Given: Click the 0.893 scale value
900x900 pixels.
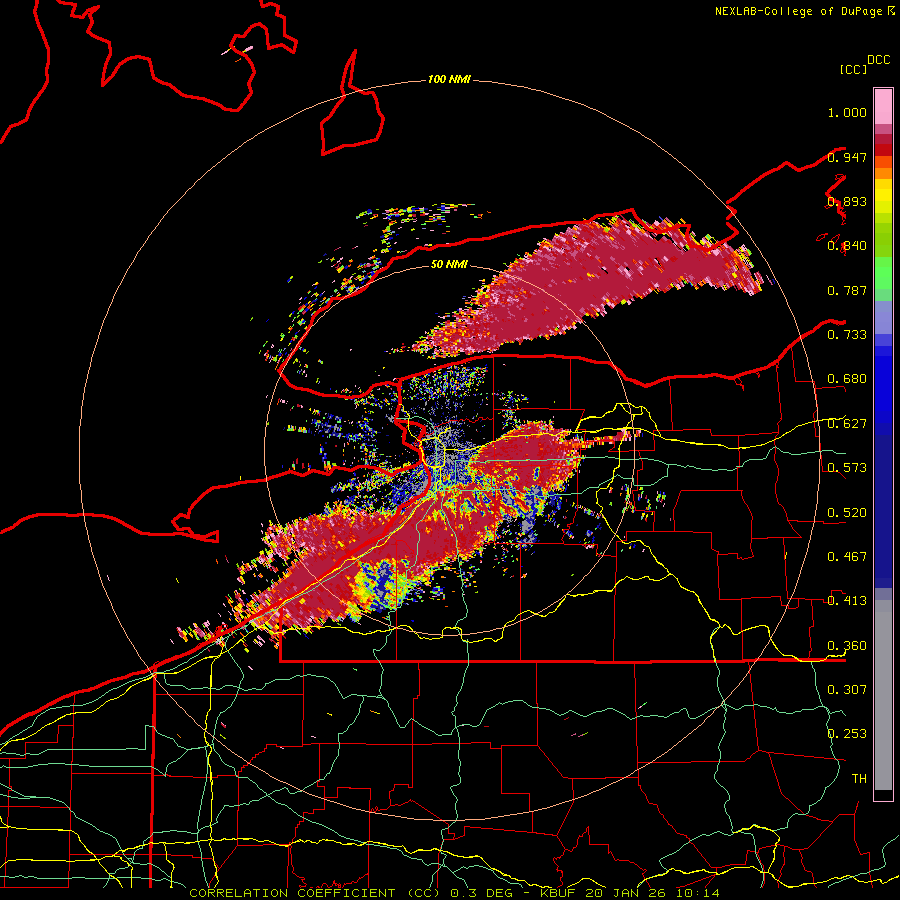Looking at the screenshot, I should pos(847,201).
